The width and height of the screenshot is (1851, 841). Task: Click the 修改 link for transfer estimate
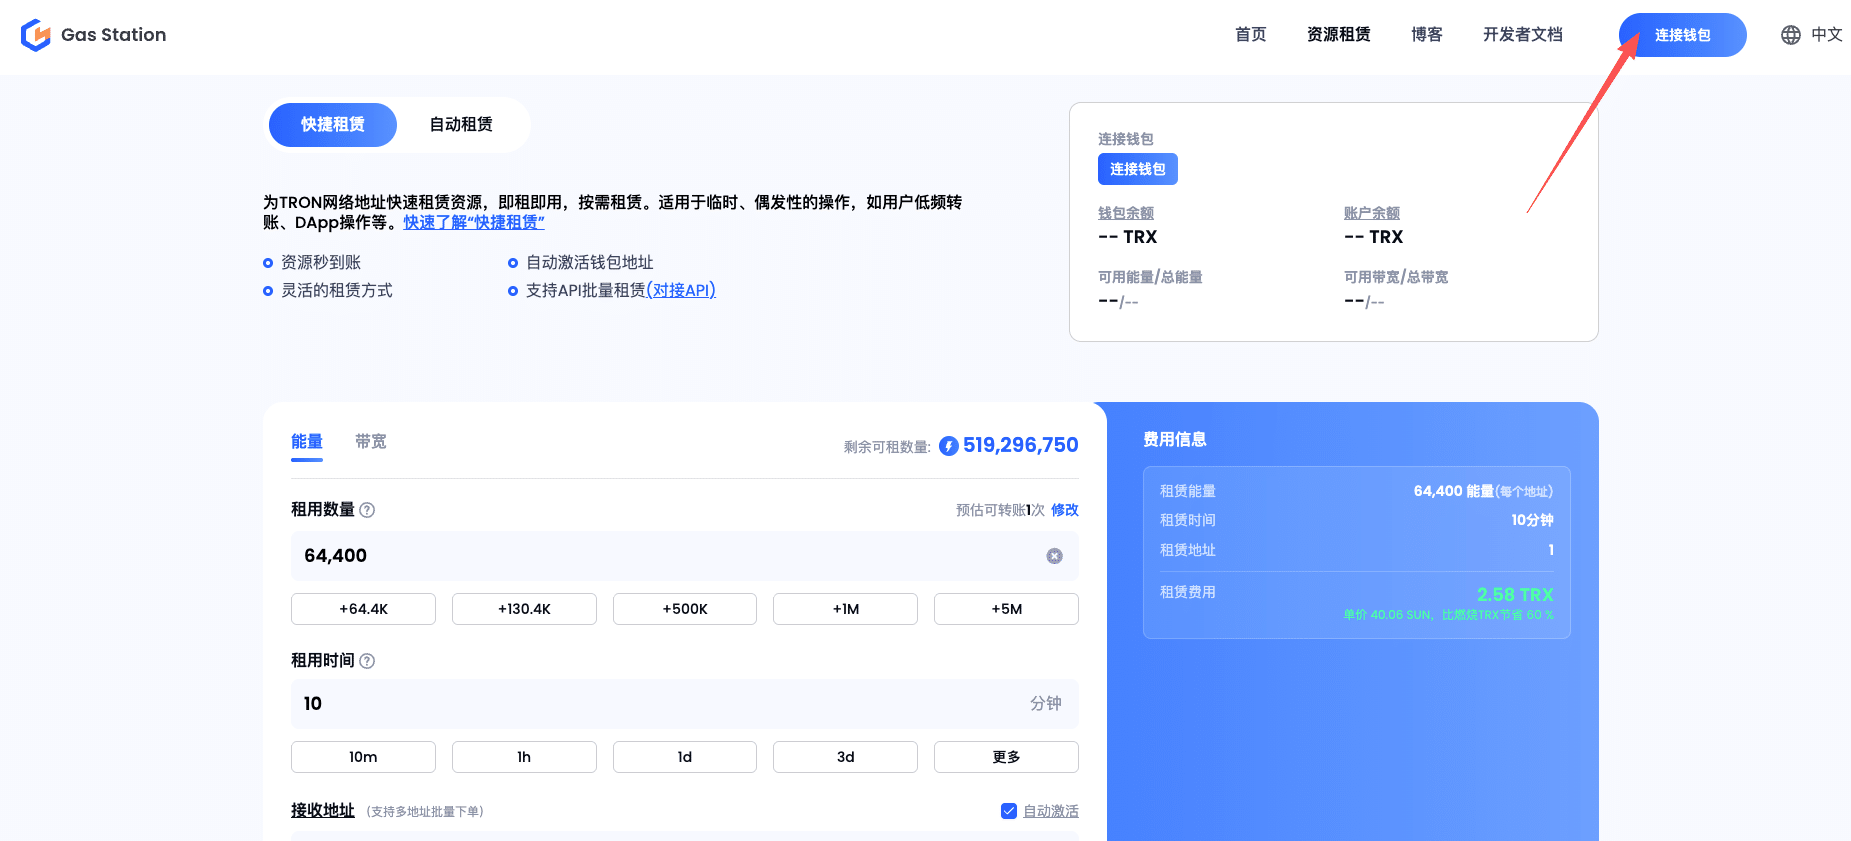[1065, 510]
